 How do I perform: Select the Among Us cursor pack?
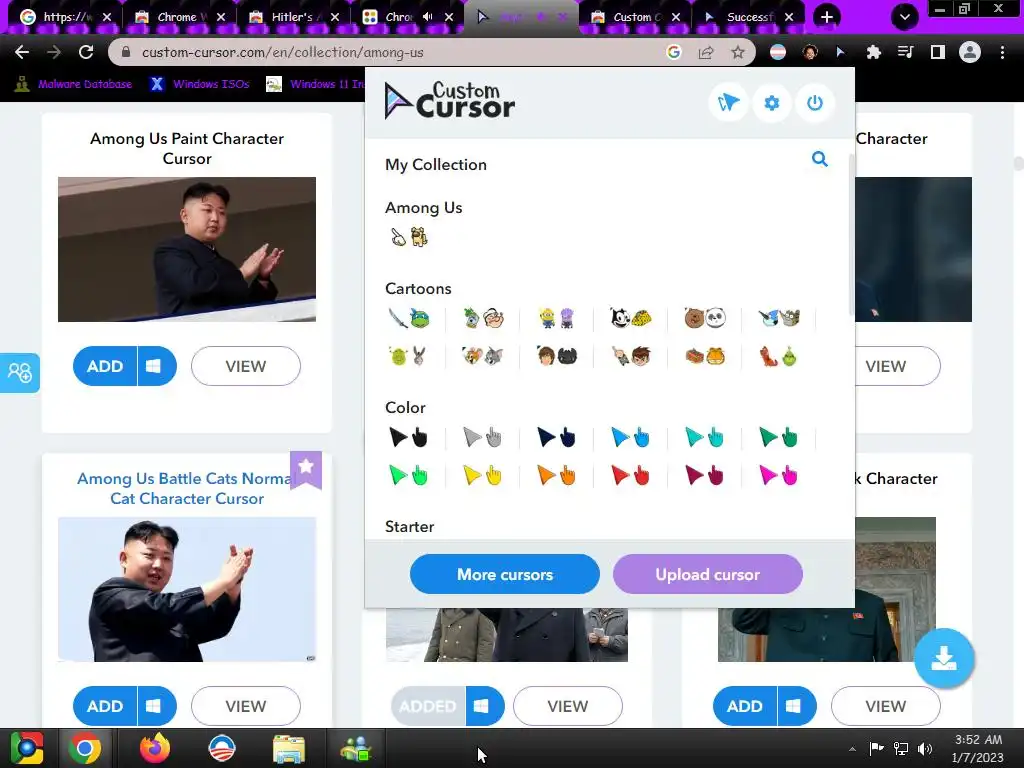coord(409,237)
